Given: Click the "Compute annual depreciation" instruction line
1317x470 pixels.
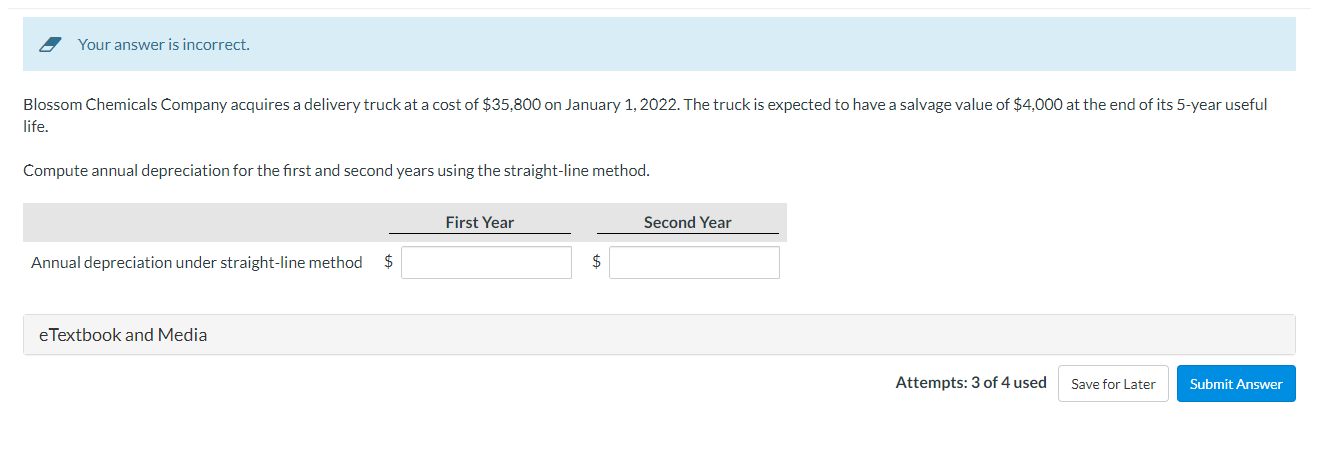Looking at the screenshot, I should [x=336, y=171].
